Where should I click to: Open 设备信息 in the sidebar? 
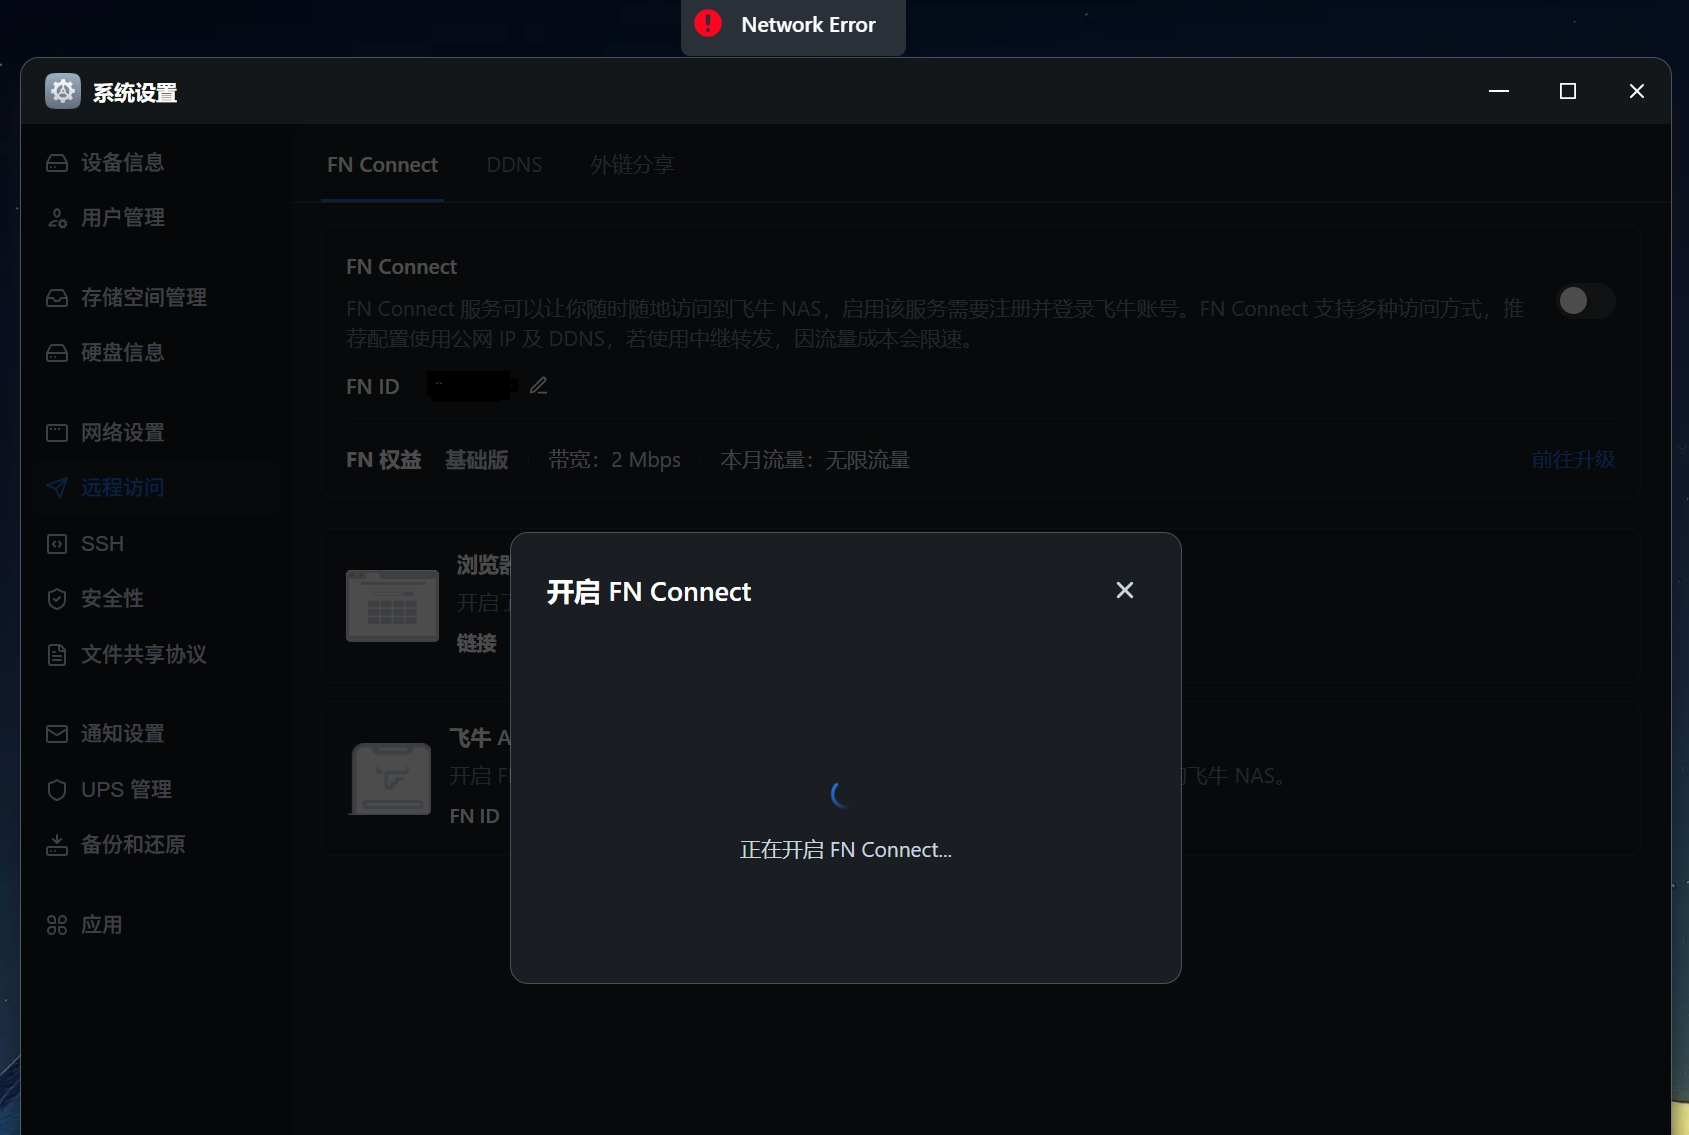156,163
